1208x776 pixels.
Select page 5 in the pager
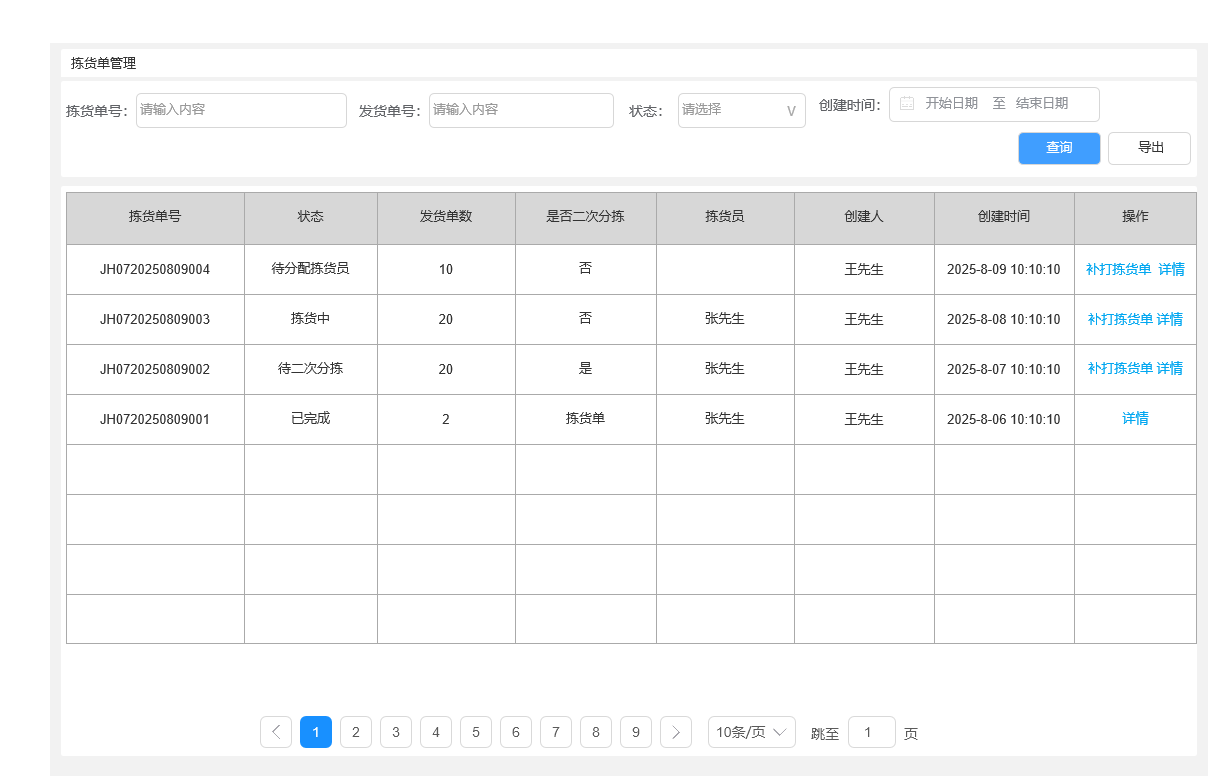pos(476,732)
